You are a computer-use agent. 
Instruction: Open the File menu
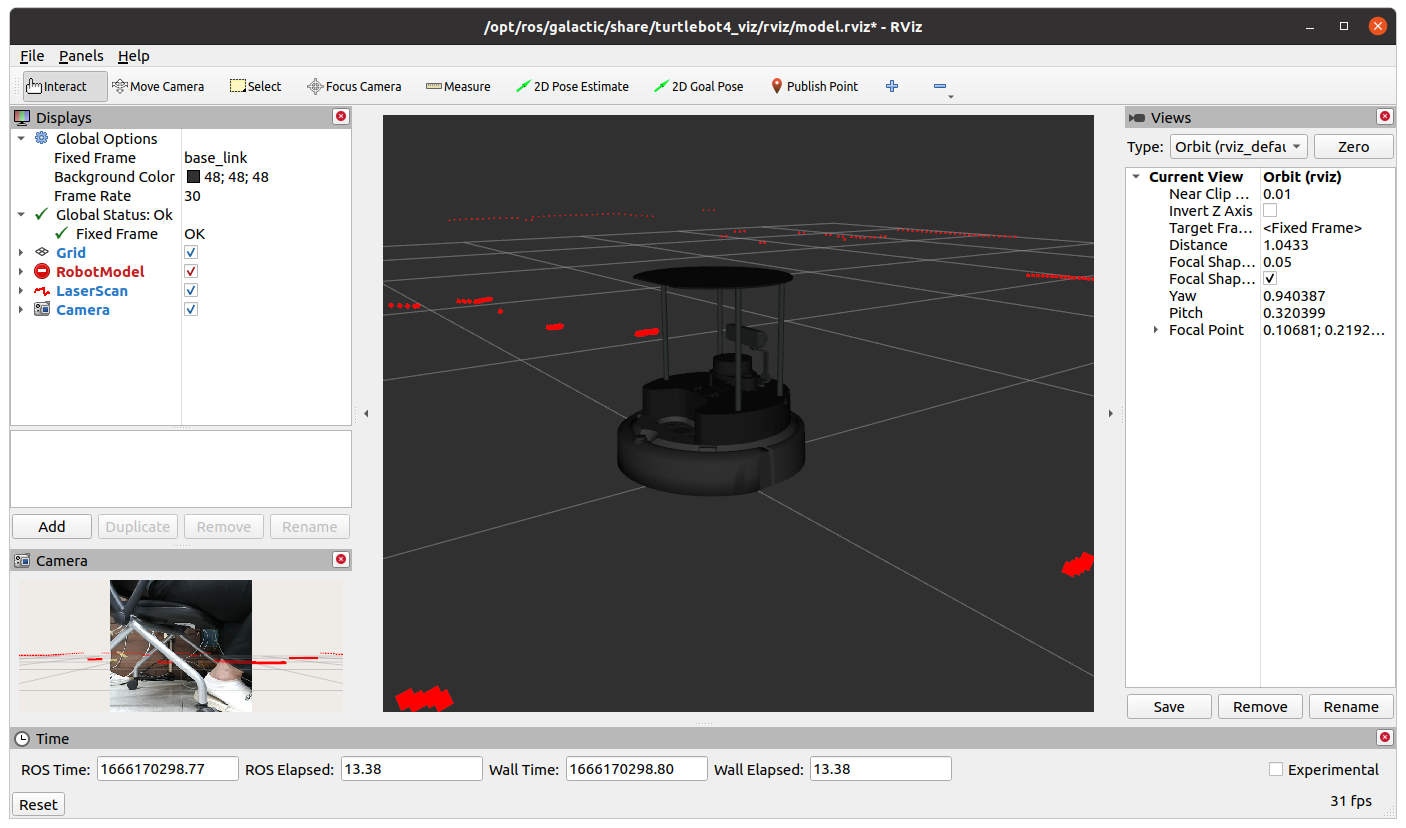point(31,55)
